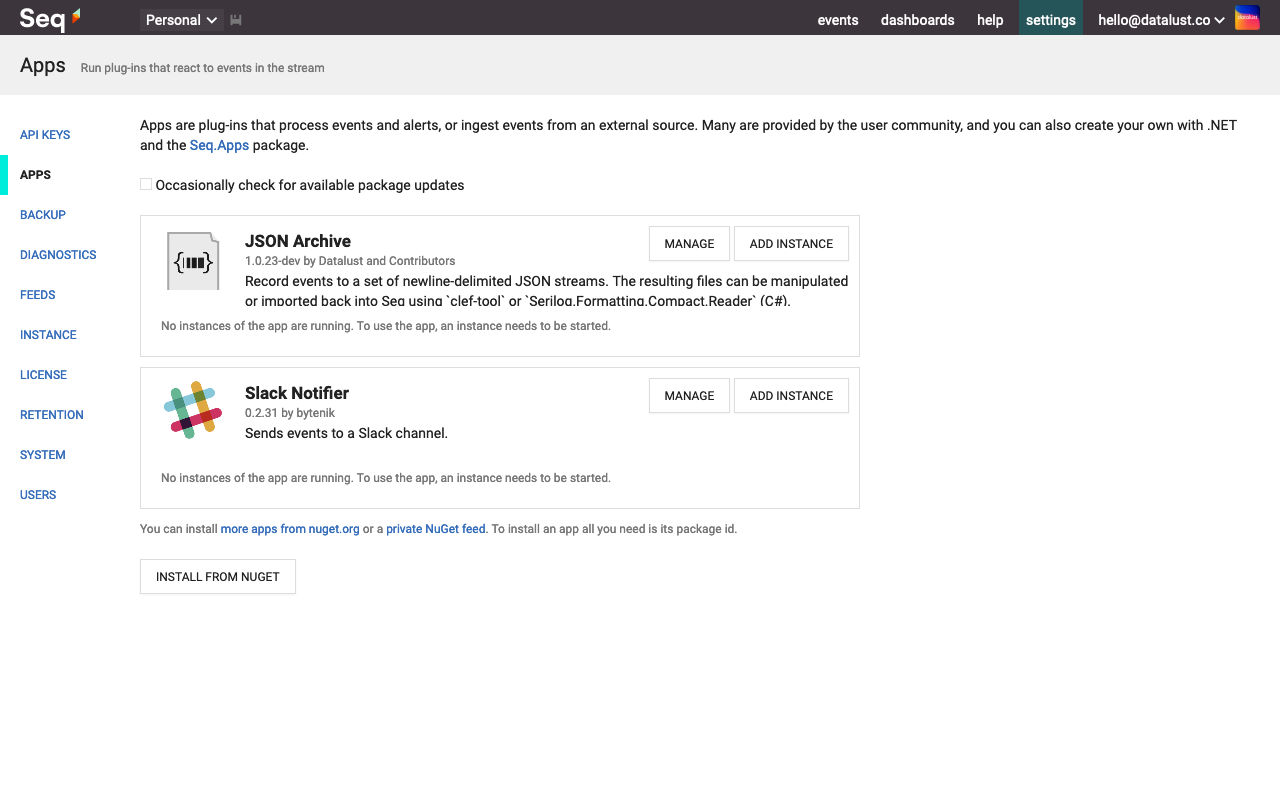This screenshot has height=800, width=1280.
Task: Click '1.0.23-dev by Datalust and Contributors' text
Action: coord(350,261)
